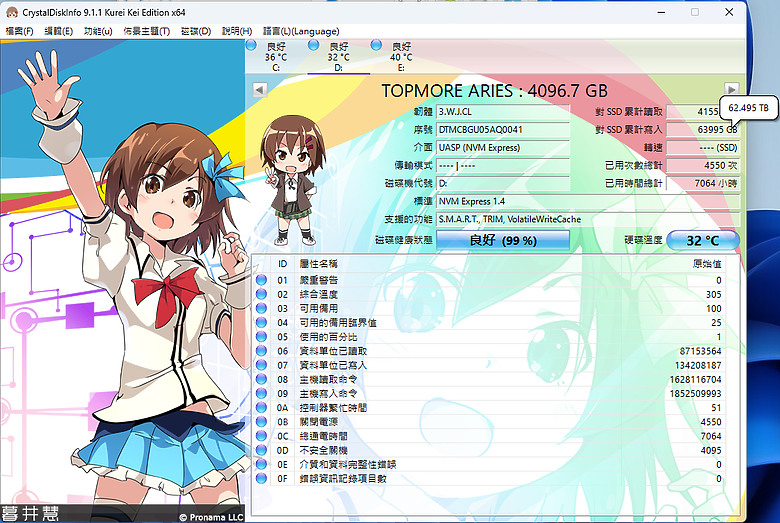Select raw value 1852509993 in row 09
The height and width of the screenshot is (523, 780).
(x=695, y=394)
